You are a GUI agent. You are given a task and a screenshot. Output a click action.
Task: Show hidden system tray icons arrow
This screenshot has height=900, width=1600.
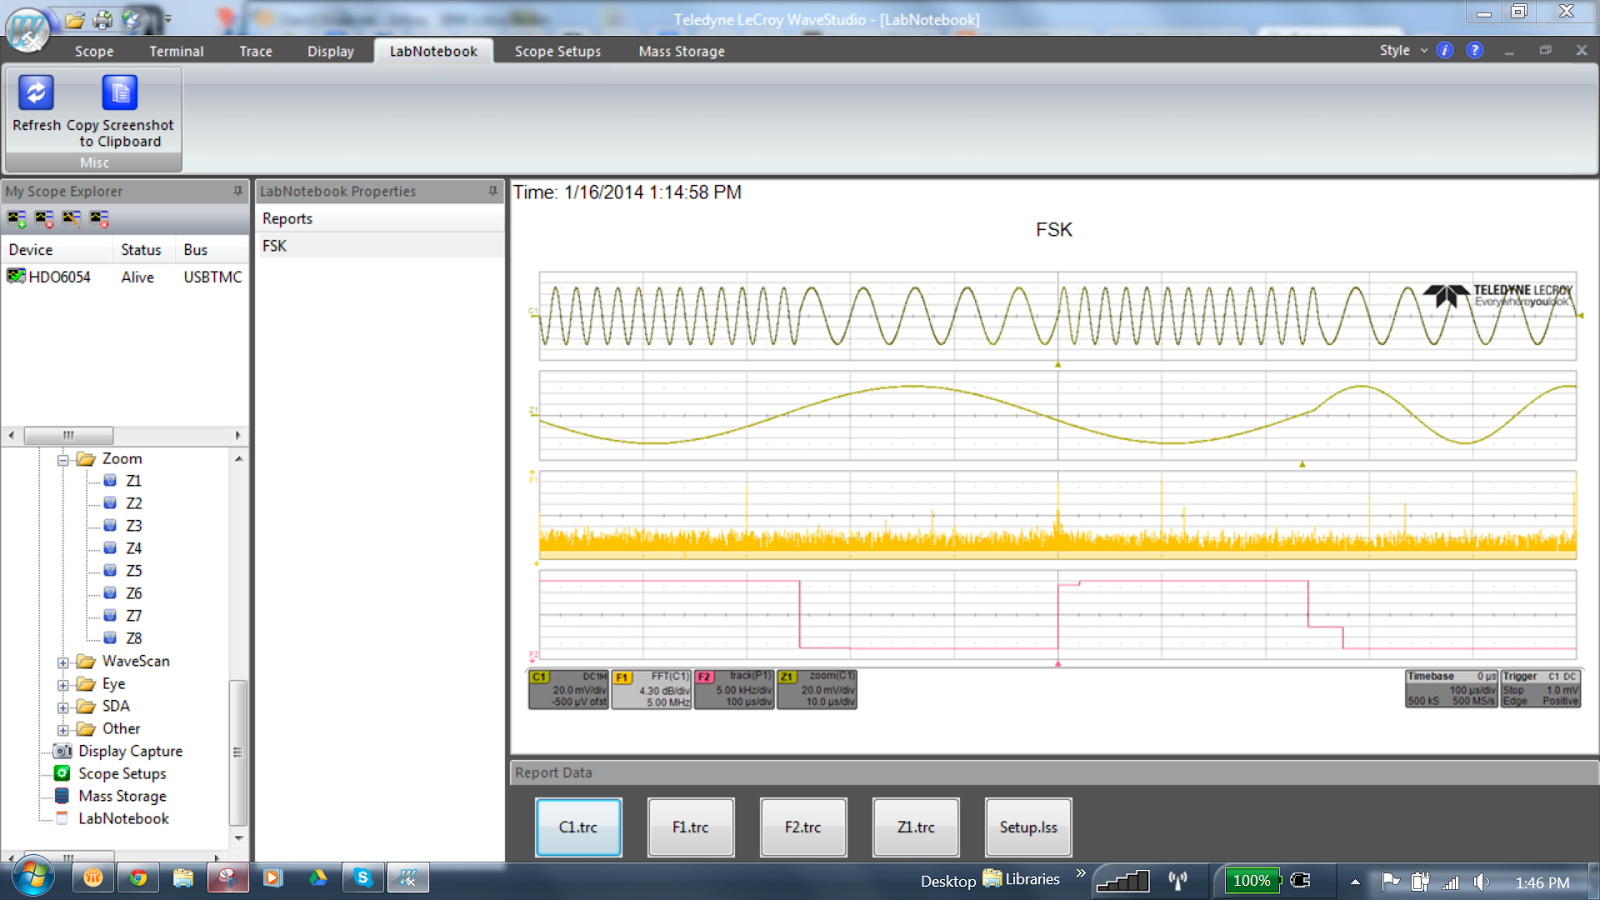click(x=1355, y=882)
